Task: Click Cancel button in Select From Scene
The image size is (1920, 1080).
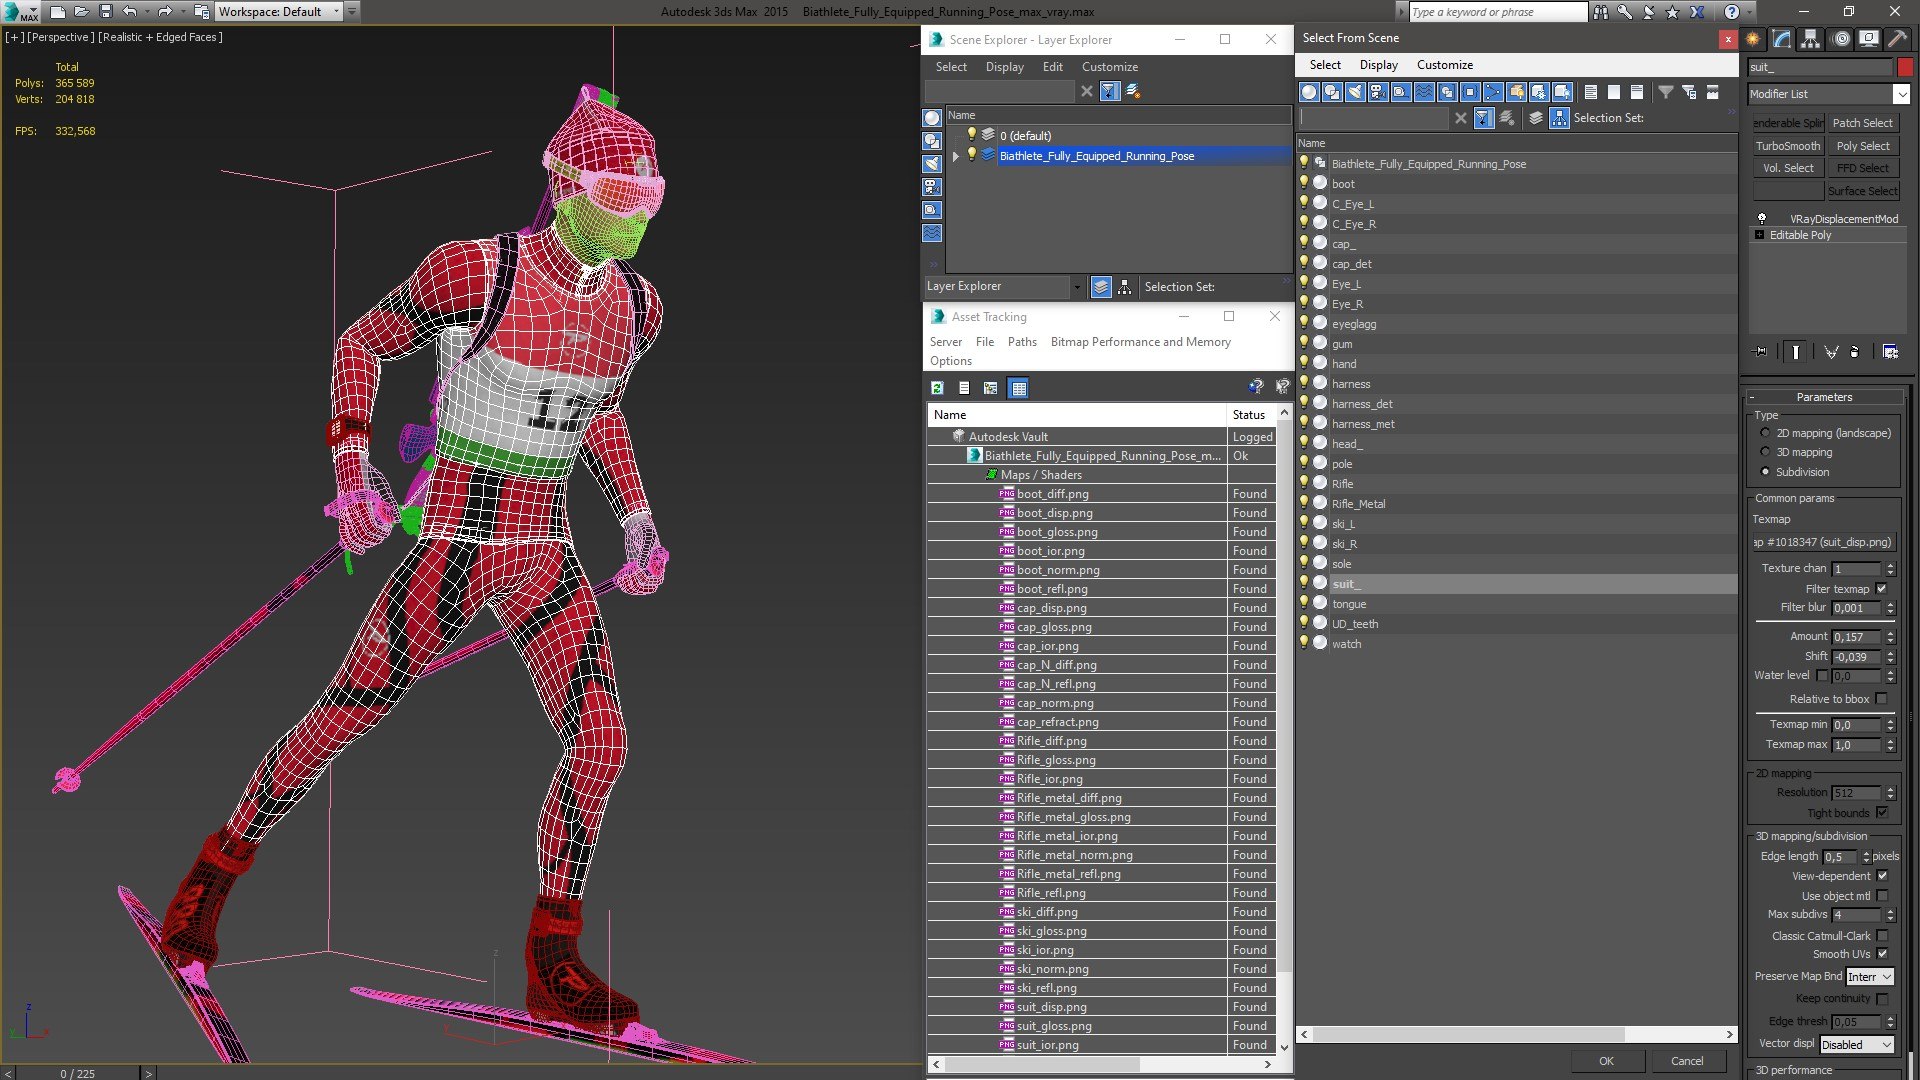Action: click(1687, 1061)
